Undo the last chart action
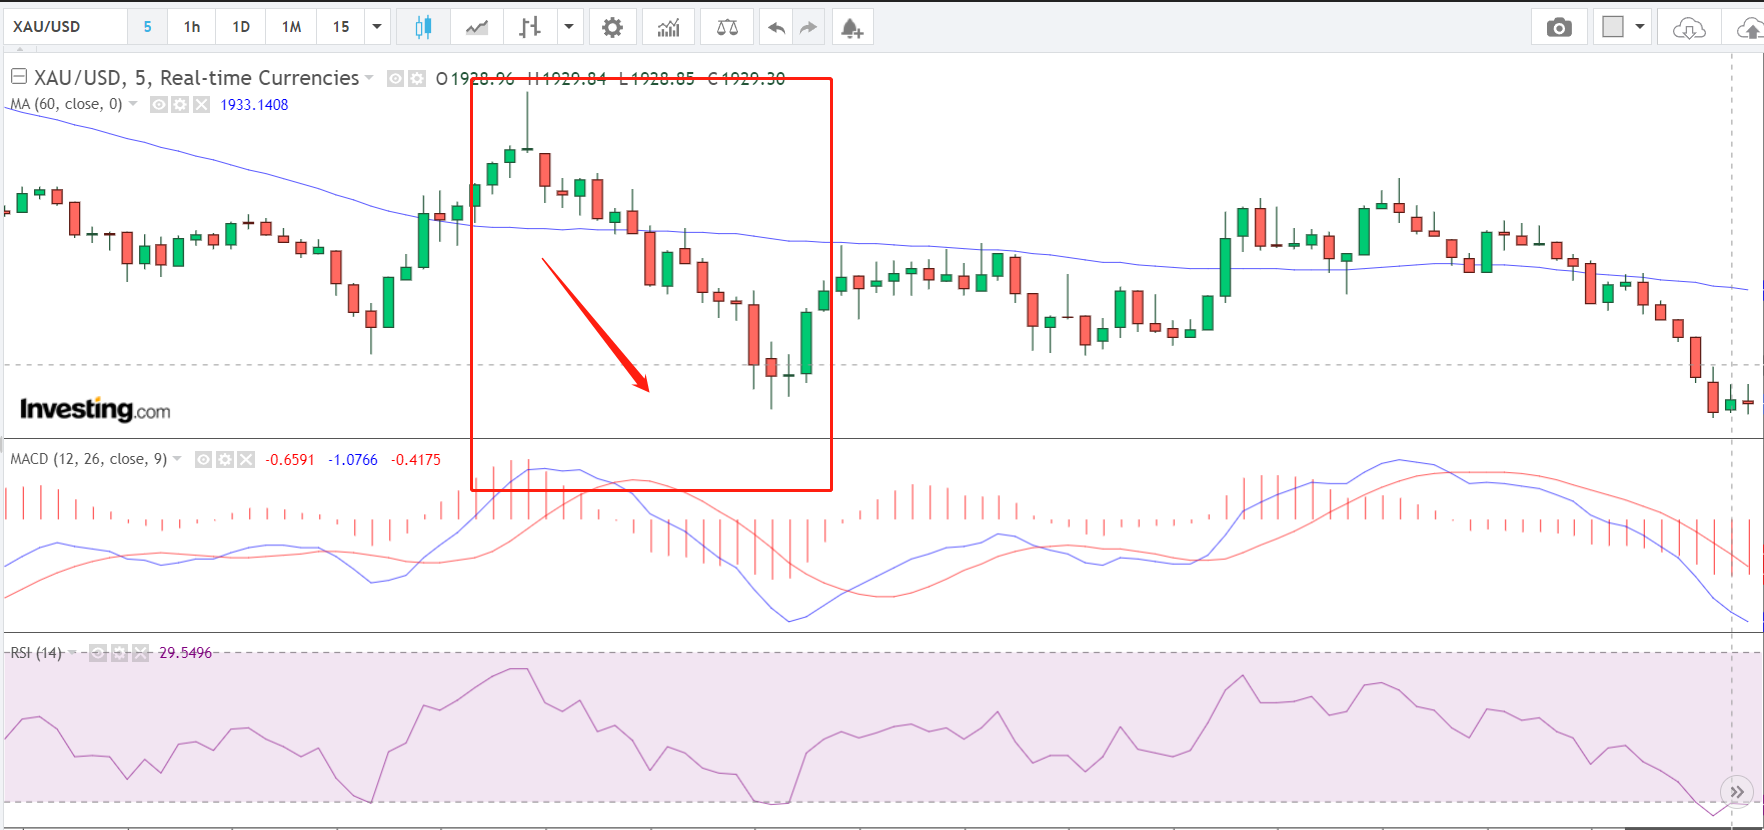The height and width of the screenshot is (830, 1764). [776, 27]
